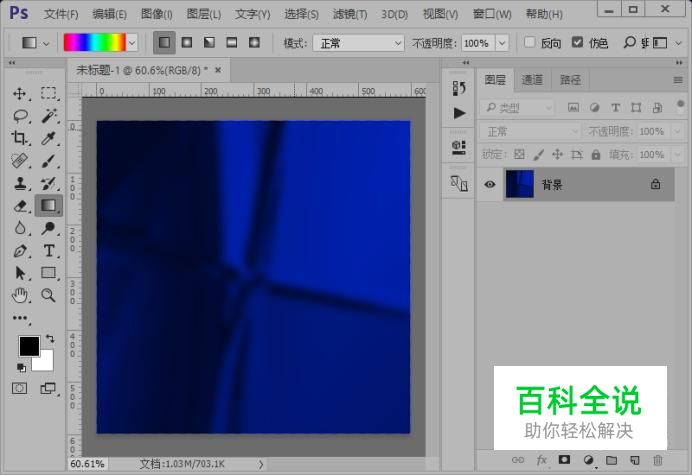Add a layer mask
692x475 pixels.
coord(564,460)
